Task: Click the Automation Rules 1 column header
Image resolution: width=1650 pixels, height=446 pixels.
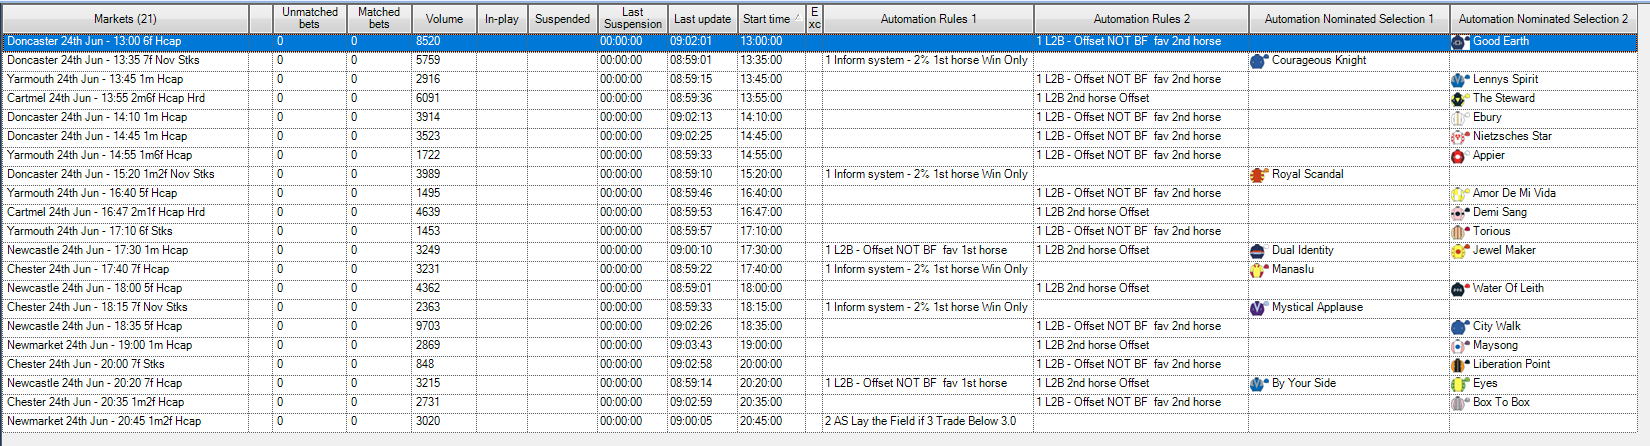Action: tap(928, 19)
